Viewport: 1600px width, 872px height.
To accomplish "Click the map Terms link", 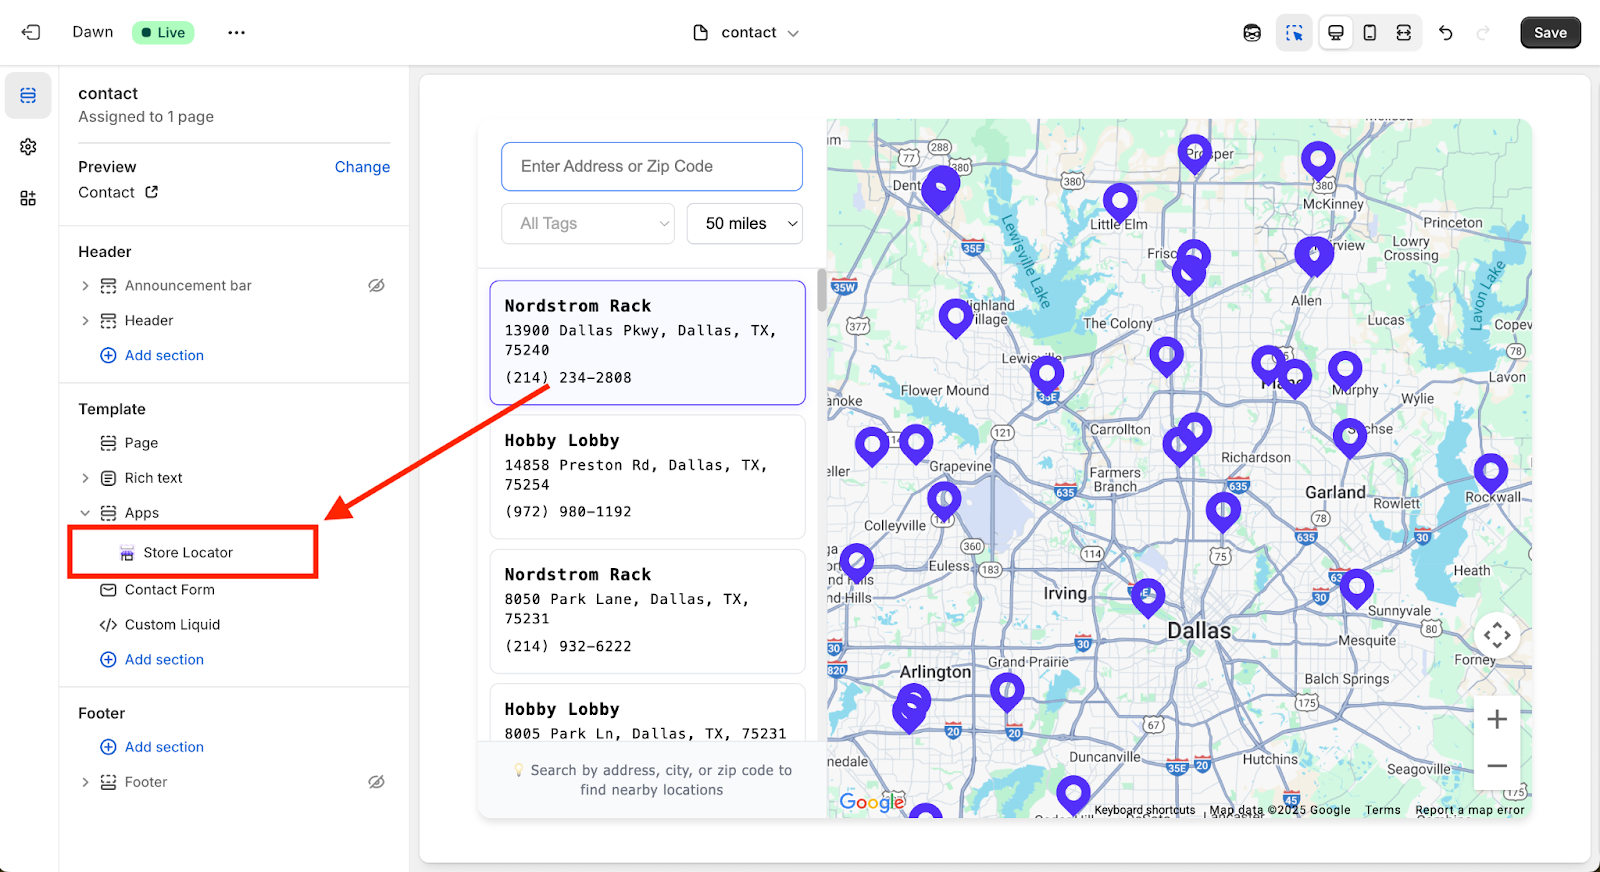I will click(1383, 810).
